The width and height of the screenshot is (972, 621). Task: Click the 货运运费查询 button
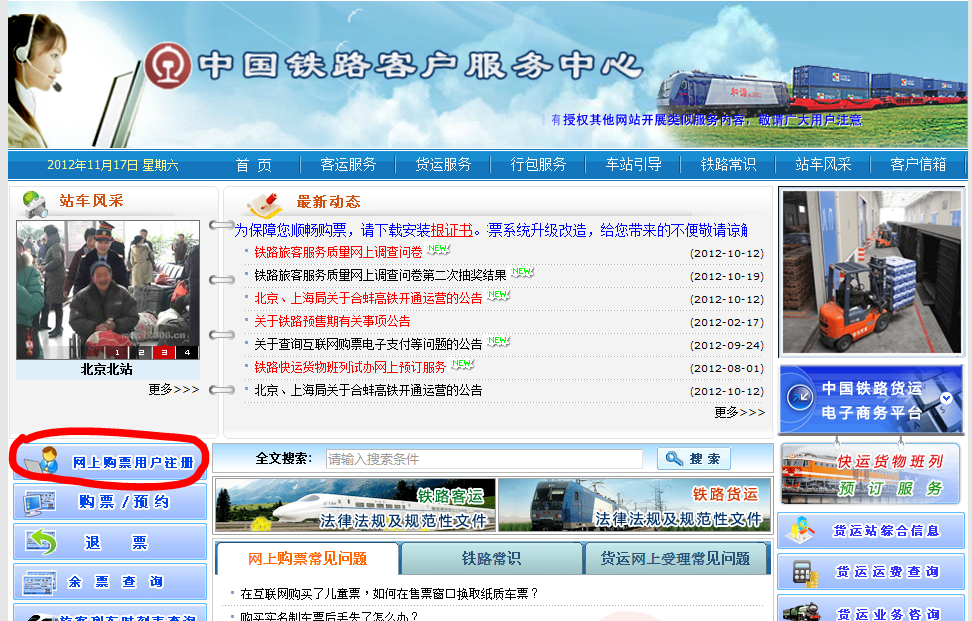point(871,571)
